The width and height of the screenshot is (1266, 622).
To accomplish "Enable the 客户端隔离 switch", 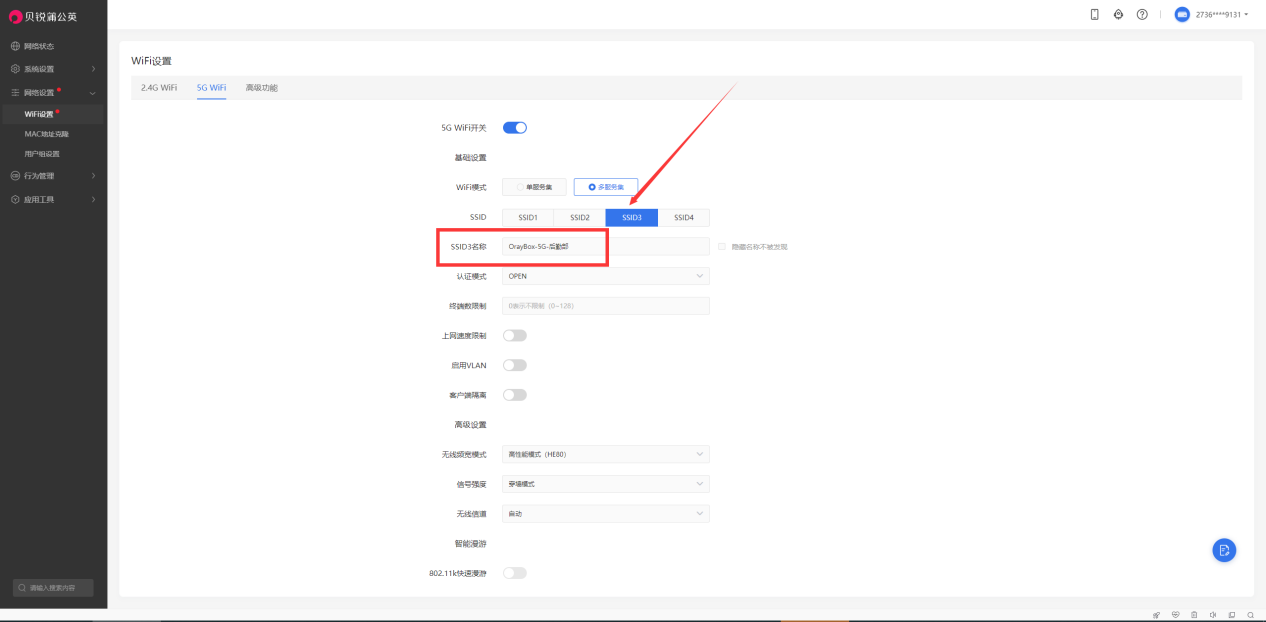I will click(514, 395).
